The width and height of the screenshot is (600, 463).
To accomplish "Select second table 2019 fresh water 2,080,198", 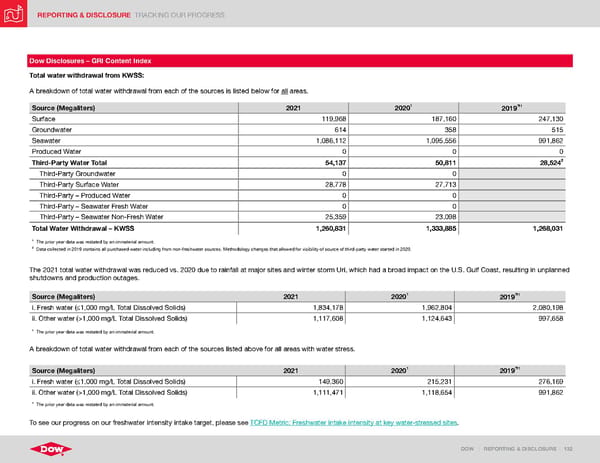I will pyautogui.click(x=548, y=308).
